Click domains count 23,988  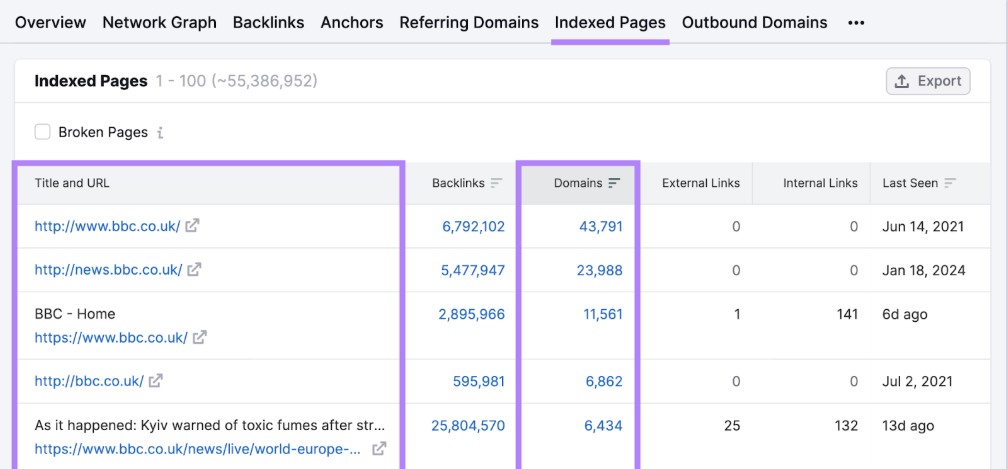(x=599, y=270)
